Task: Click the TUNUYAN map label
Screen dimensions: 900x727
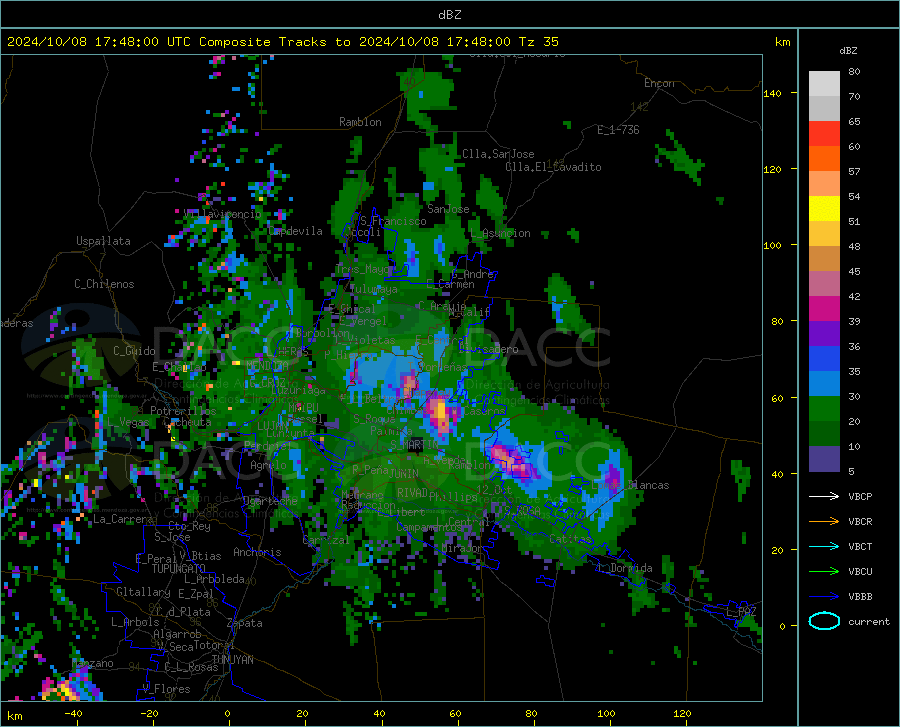Action: coord(232,660)
